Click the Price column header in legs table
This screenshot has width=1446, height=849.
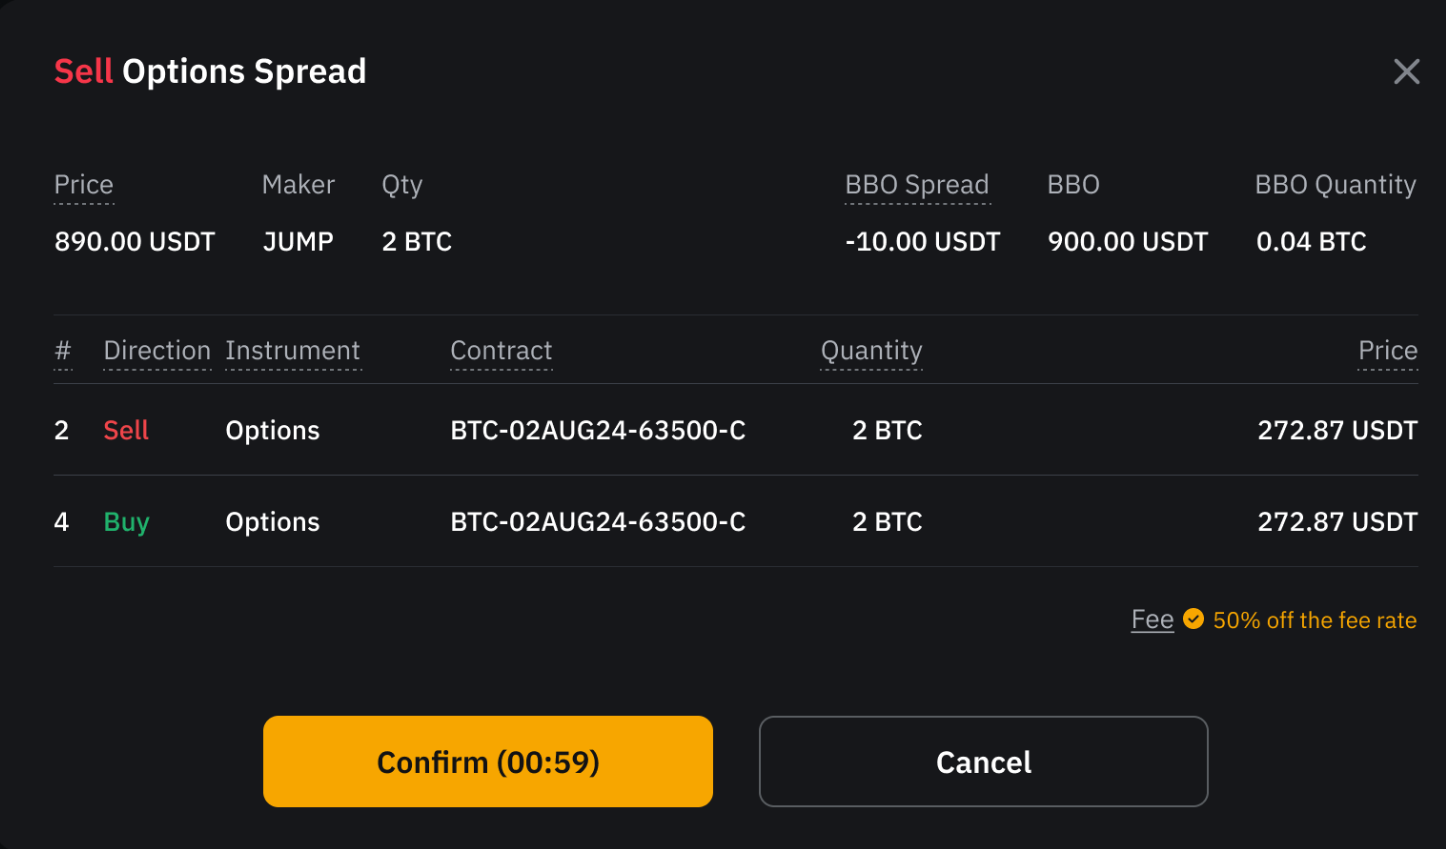(1387, 351)
